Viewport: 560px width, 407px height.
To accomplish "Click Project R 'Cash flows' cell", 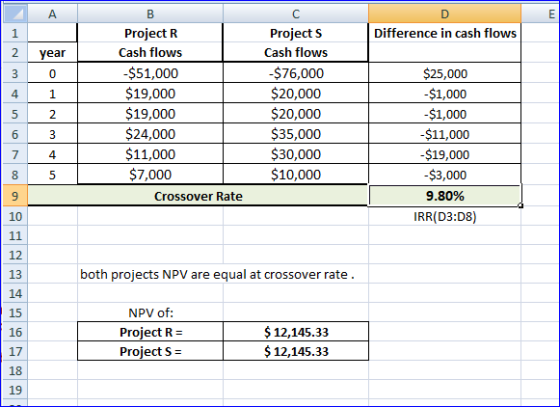I will [x=150, y=52].
